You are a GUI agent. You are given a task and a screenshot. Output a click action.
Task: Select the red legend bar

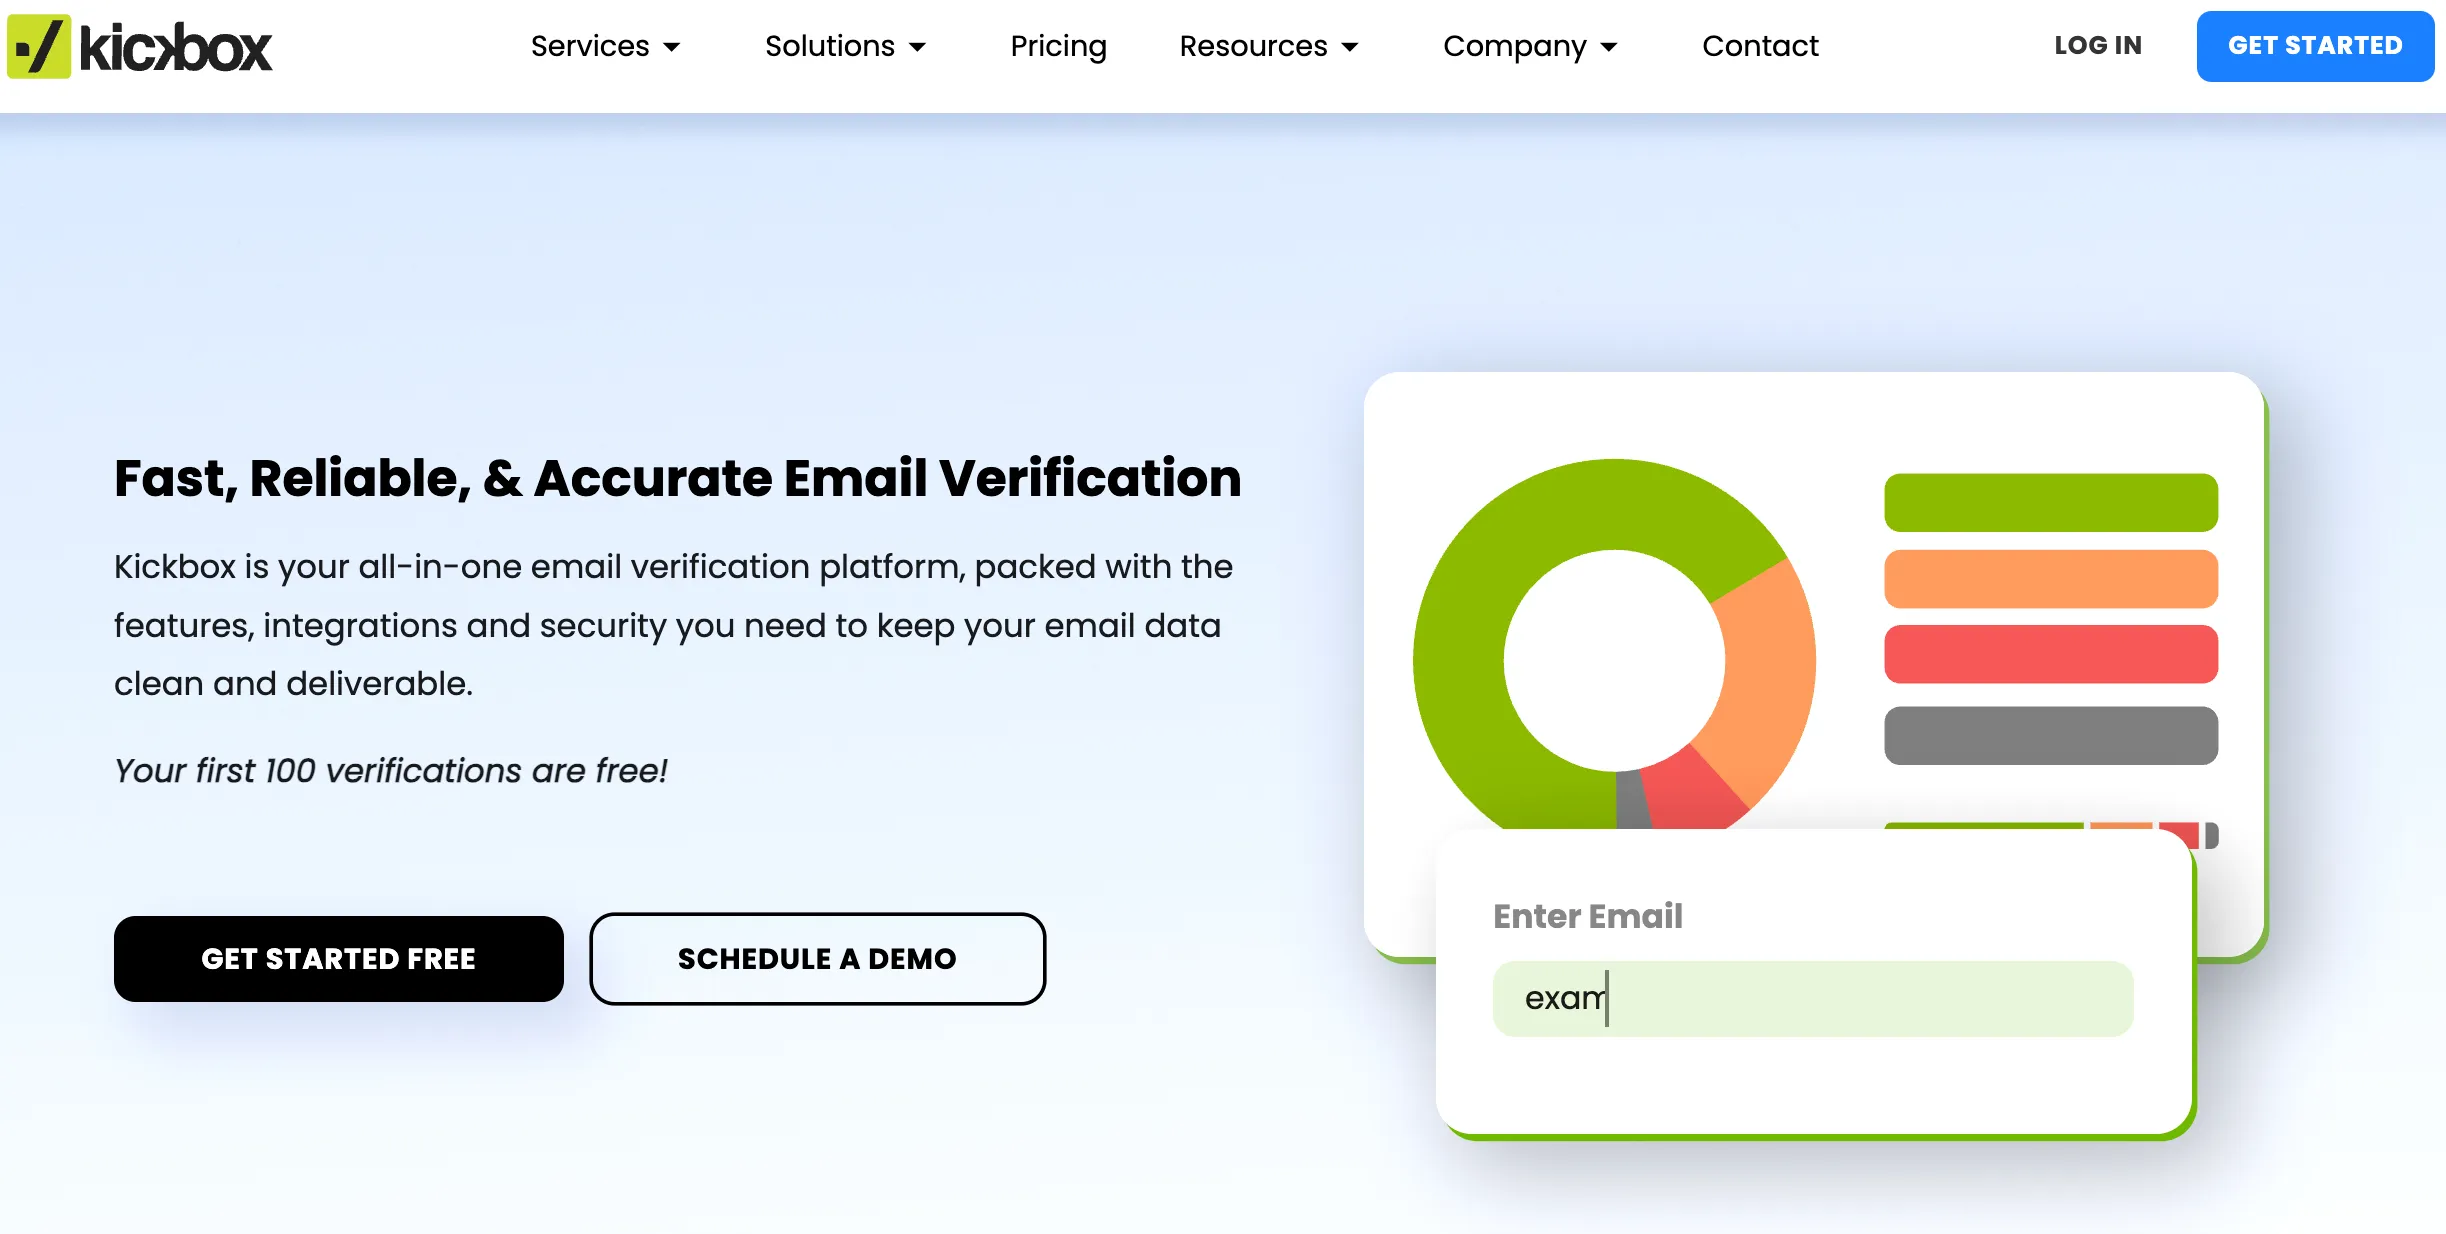[x=2050, y=654]
